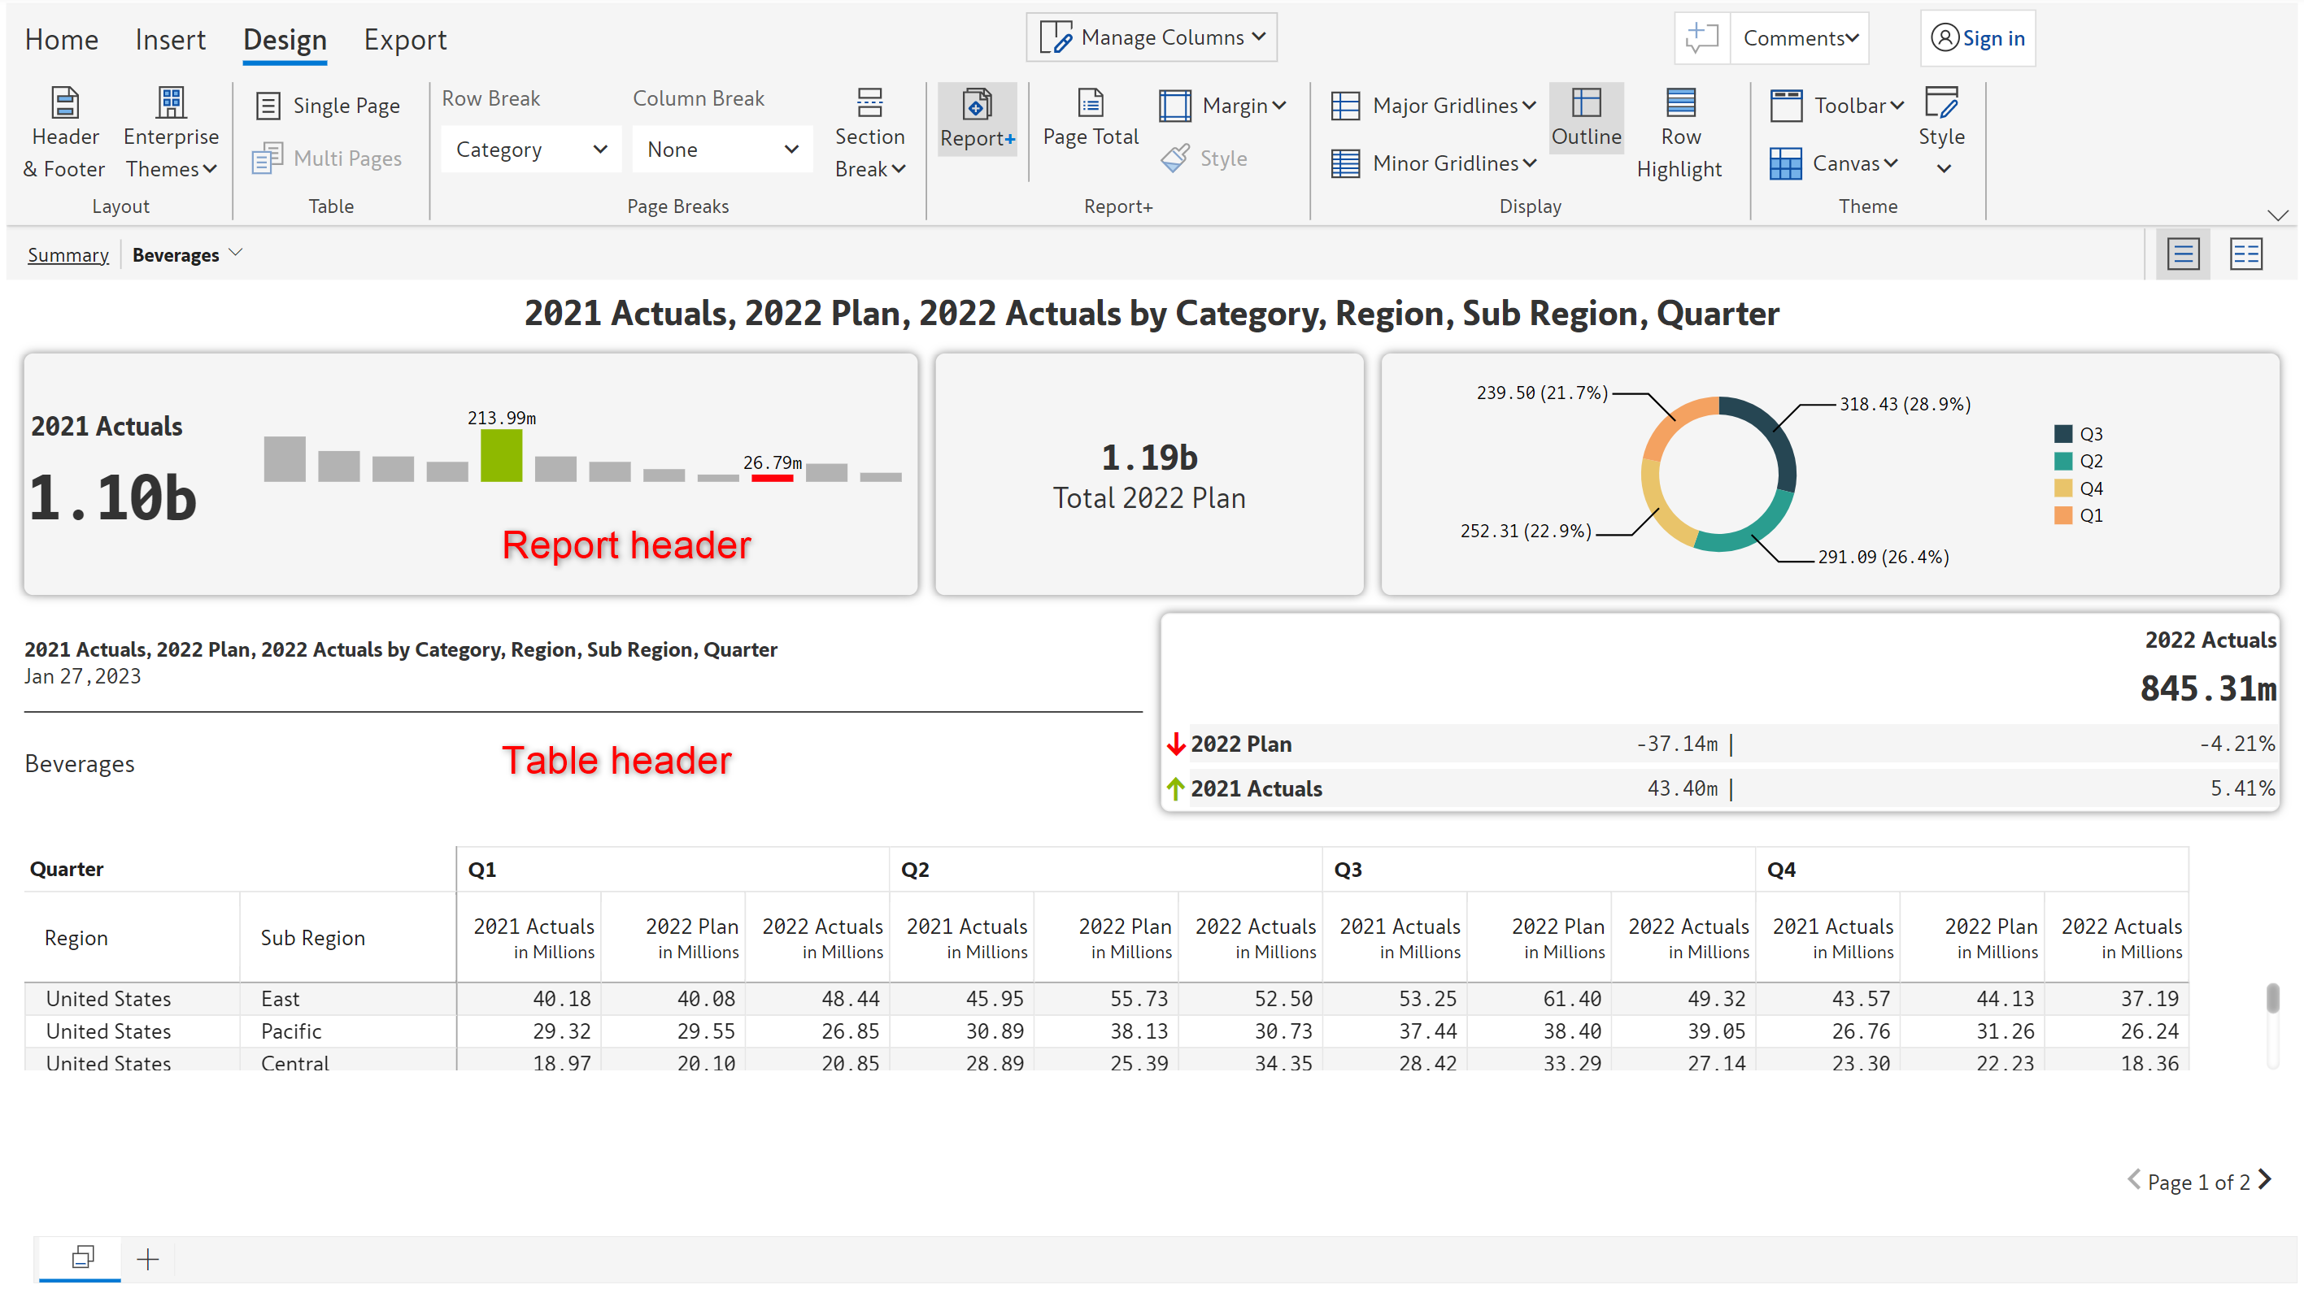Expand the Manage Columns dropdown

[1152, 38]
